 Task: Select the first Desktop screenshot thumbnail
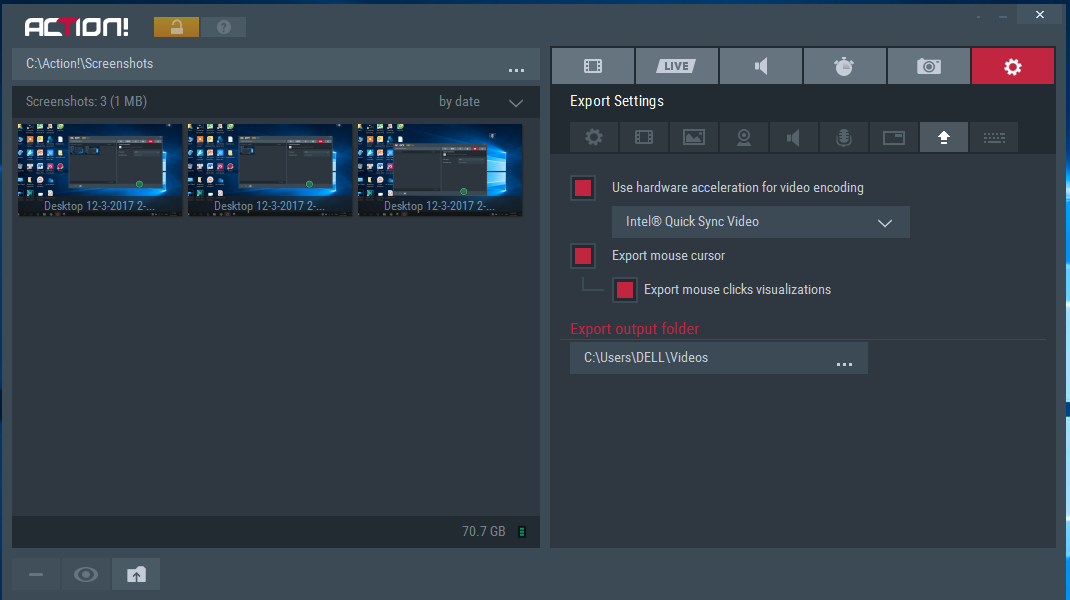(x=100, y=169)
